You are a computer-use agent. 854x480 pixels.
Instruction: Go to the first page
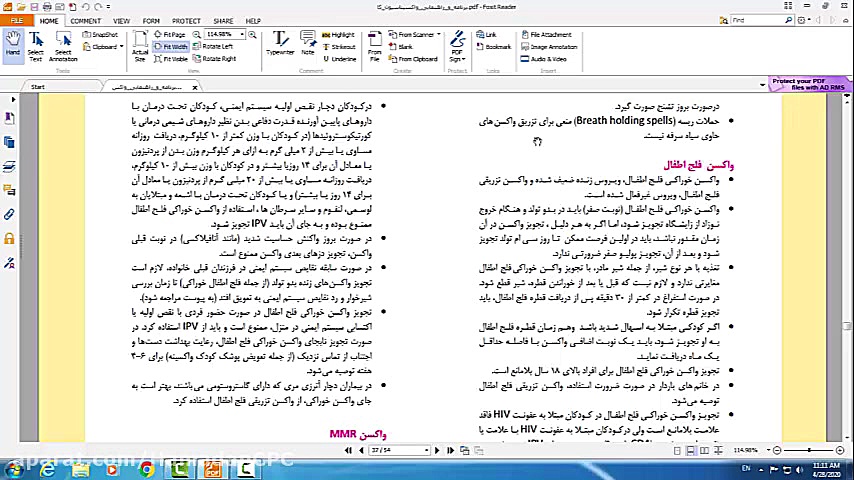click(349, 451)
